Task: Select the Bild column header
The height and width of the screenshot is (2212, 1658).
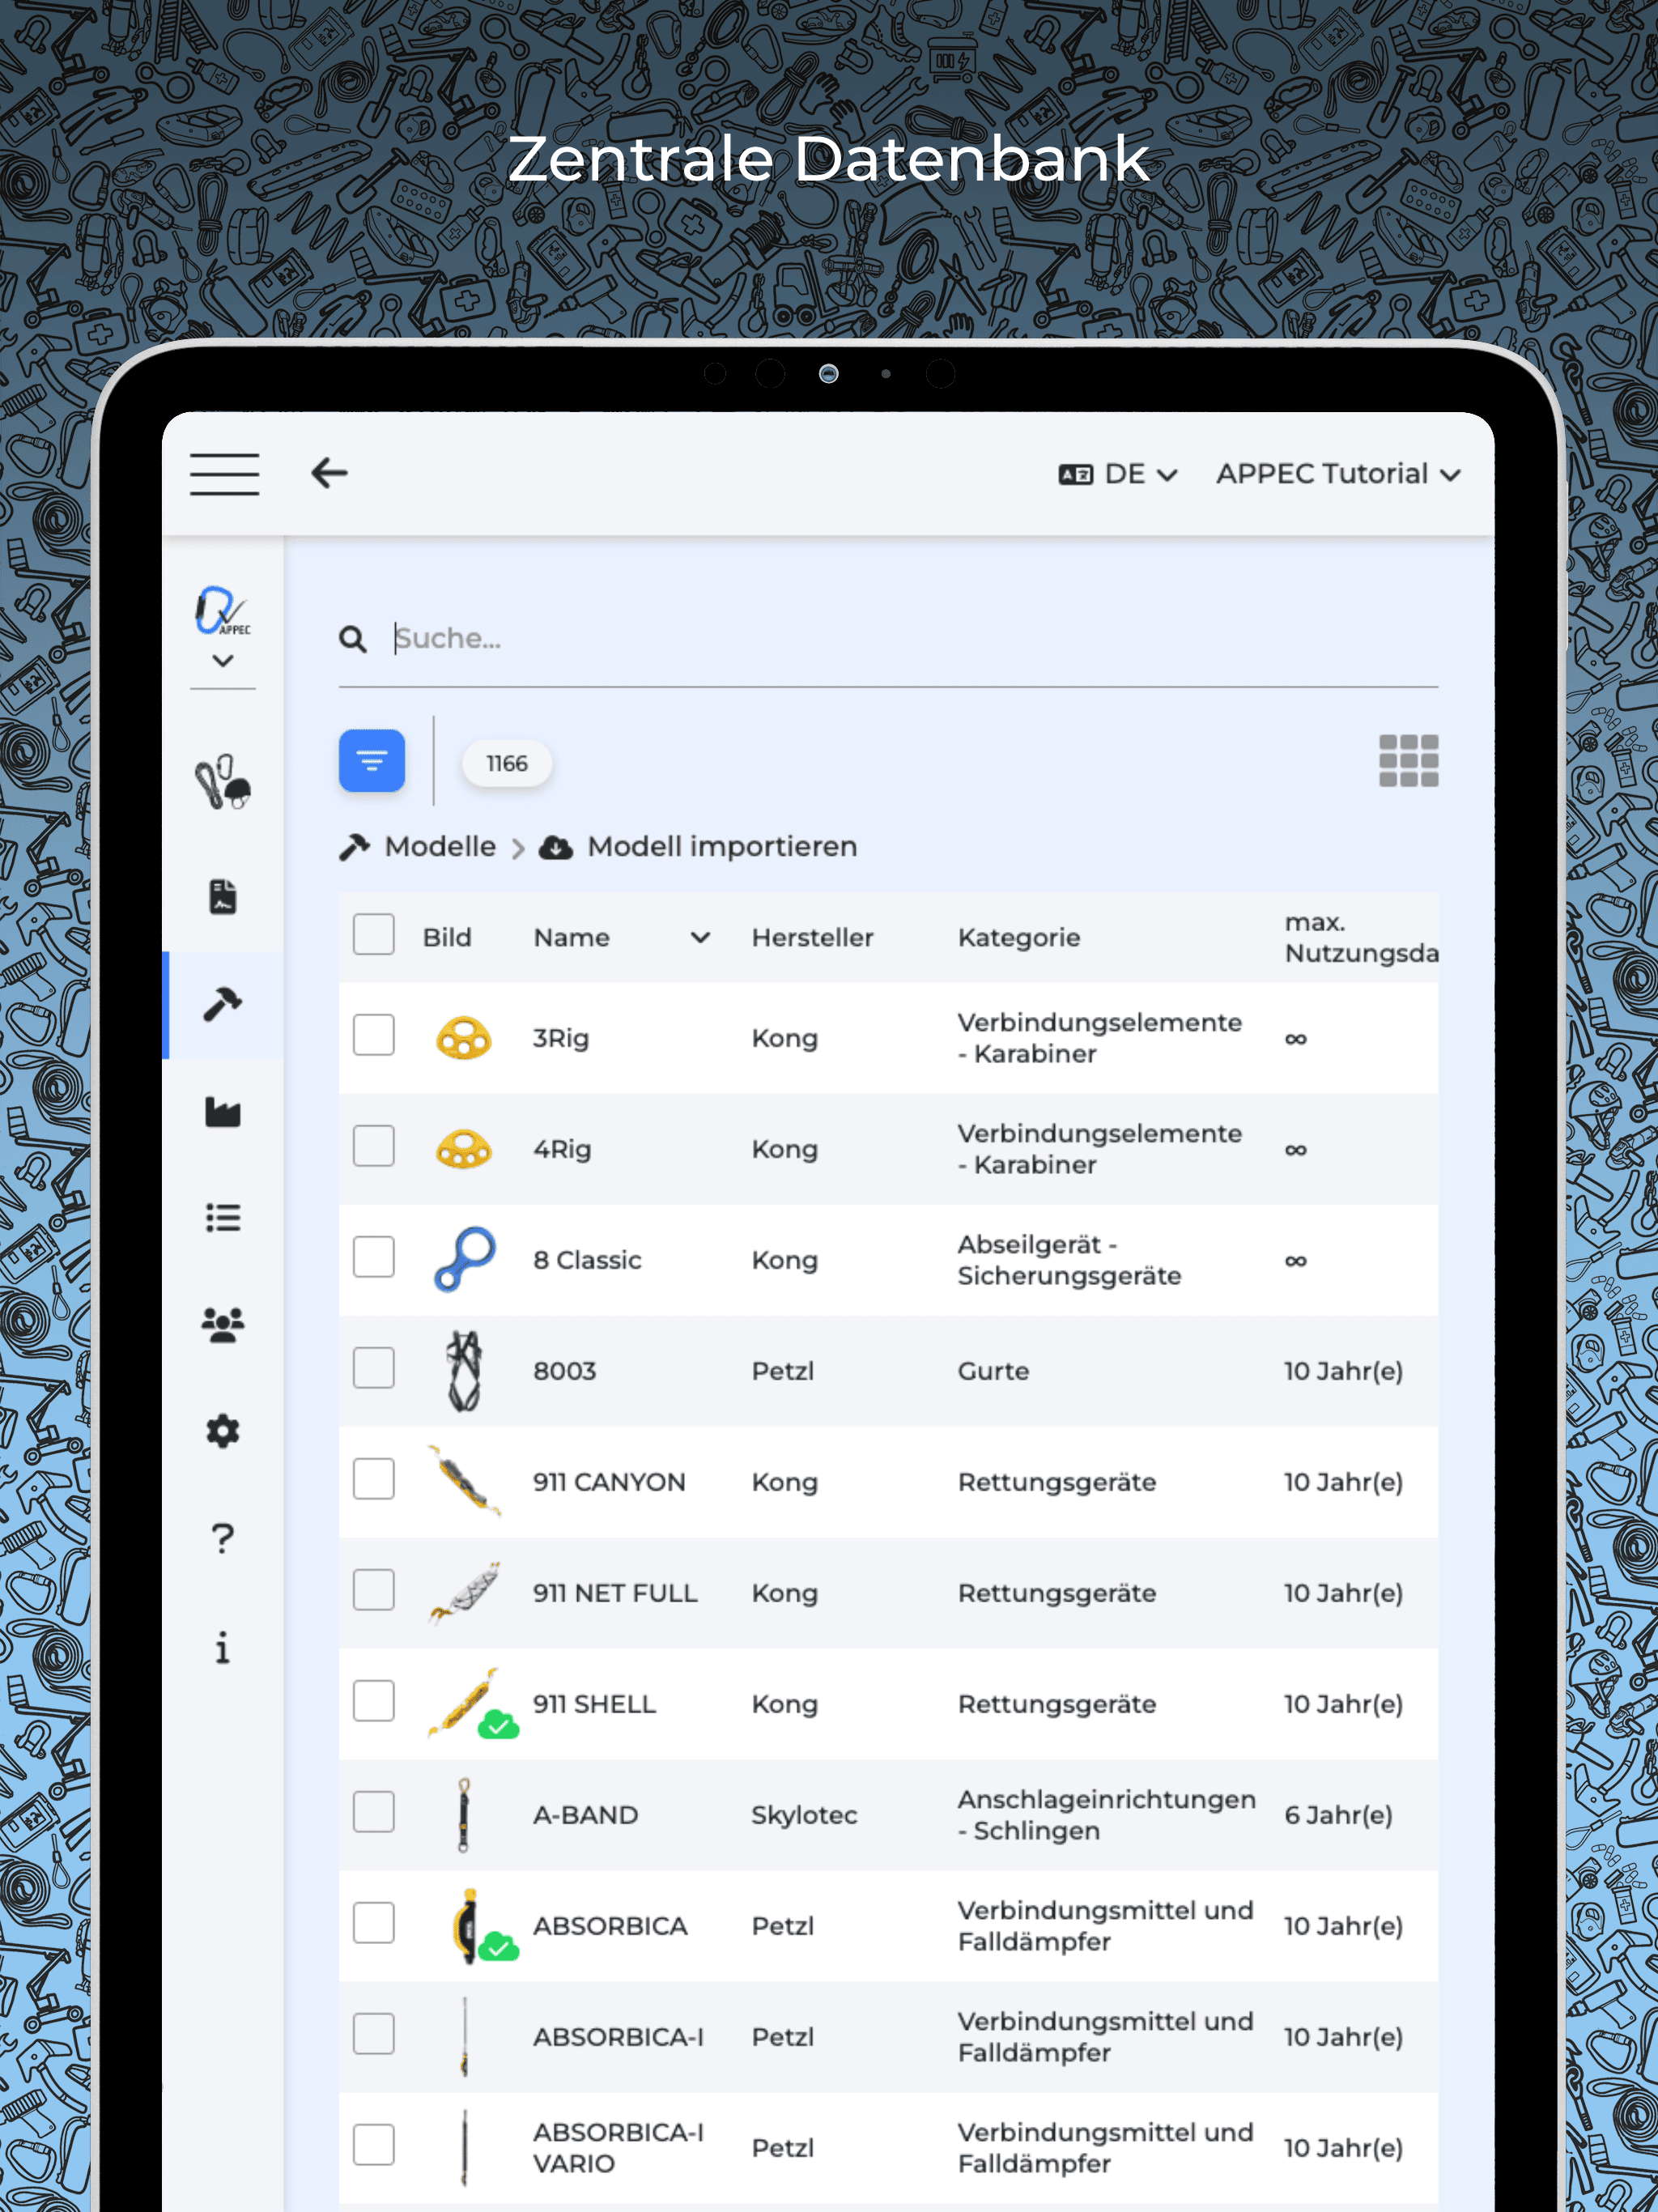Action: (447, 938)
